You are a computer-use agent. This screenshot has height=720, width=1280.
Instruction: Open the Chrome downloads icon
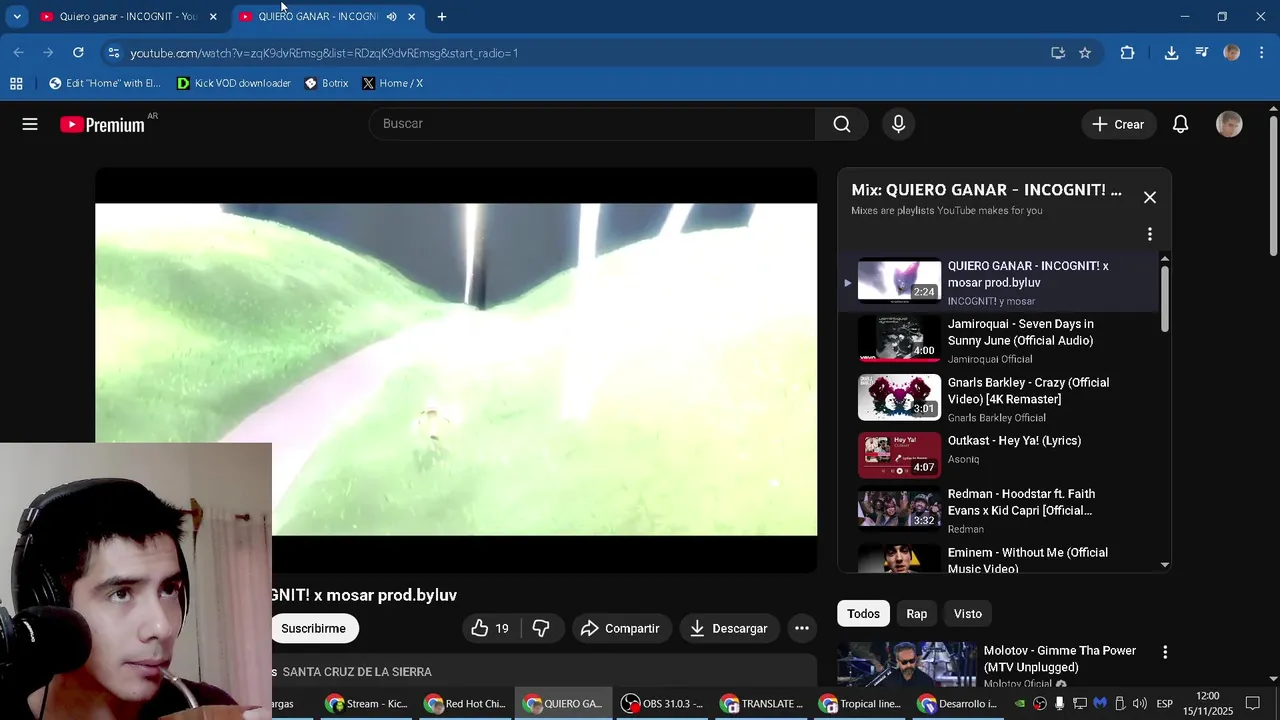(x=1171, y=53)
